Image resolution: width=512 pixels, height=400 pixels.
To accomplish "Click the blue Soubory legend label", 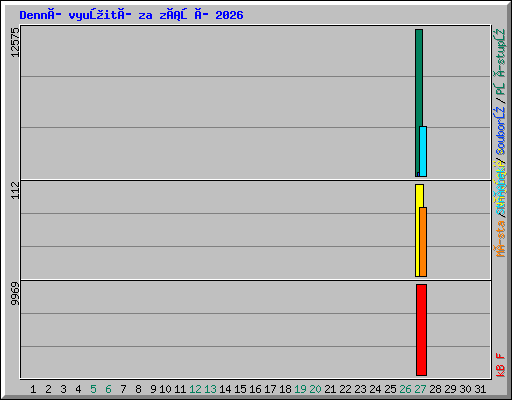I will (500, 131).
